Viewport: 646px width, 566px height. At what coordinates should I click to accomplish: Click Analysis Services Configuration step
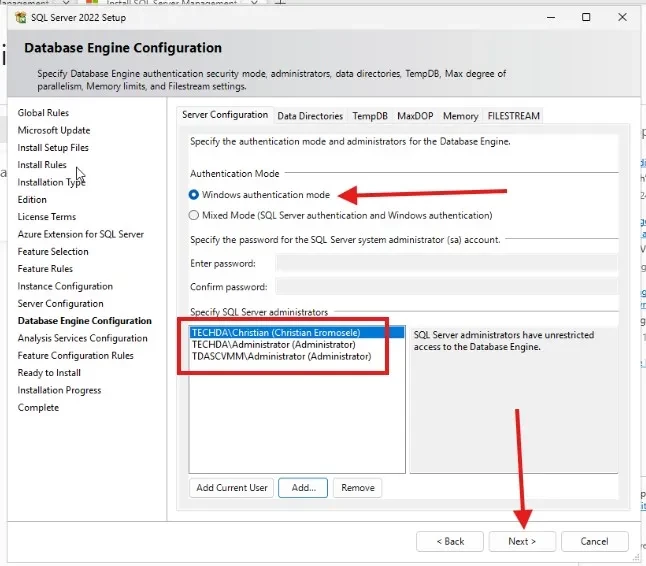(82, 338)
